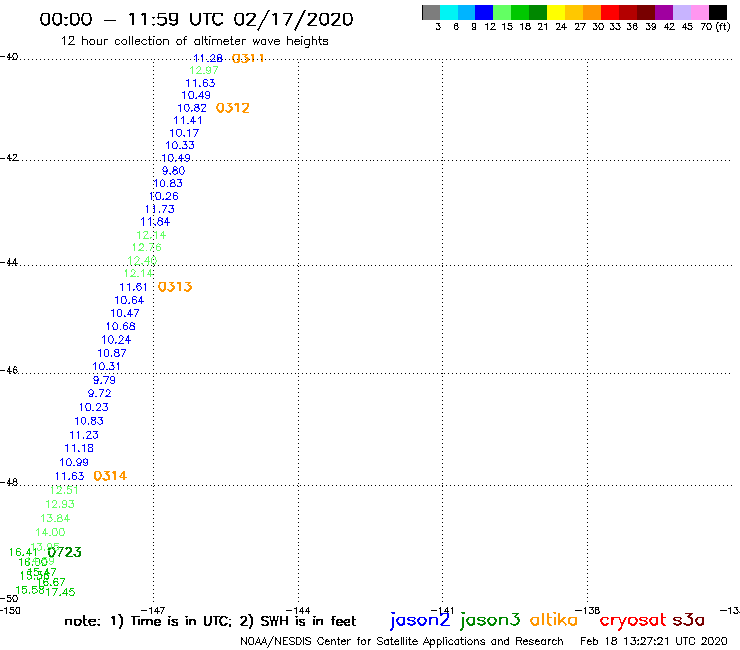
Task: Click the red cryosat satellite label
Action: pyautogui.click(x=633, y=621)
